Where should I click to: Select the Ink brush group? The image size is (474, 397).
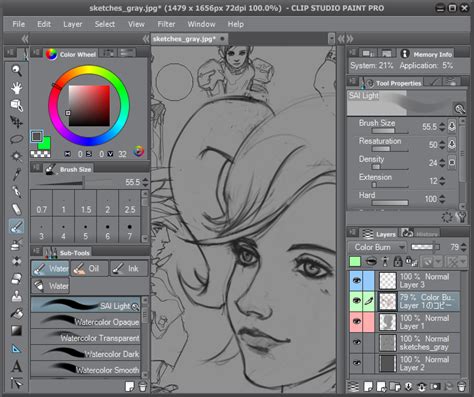coord(129,269)
